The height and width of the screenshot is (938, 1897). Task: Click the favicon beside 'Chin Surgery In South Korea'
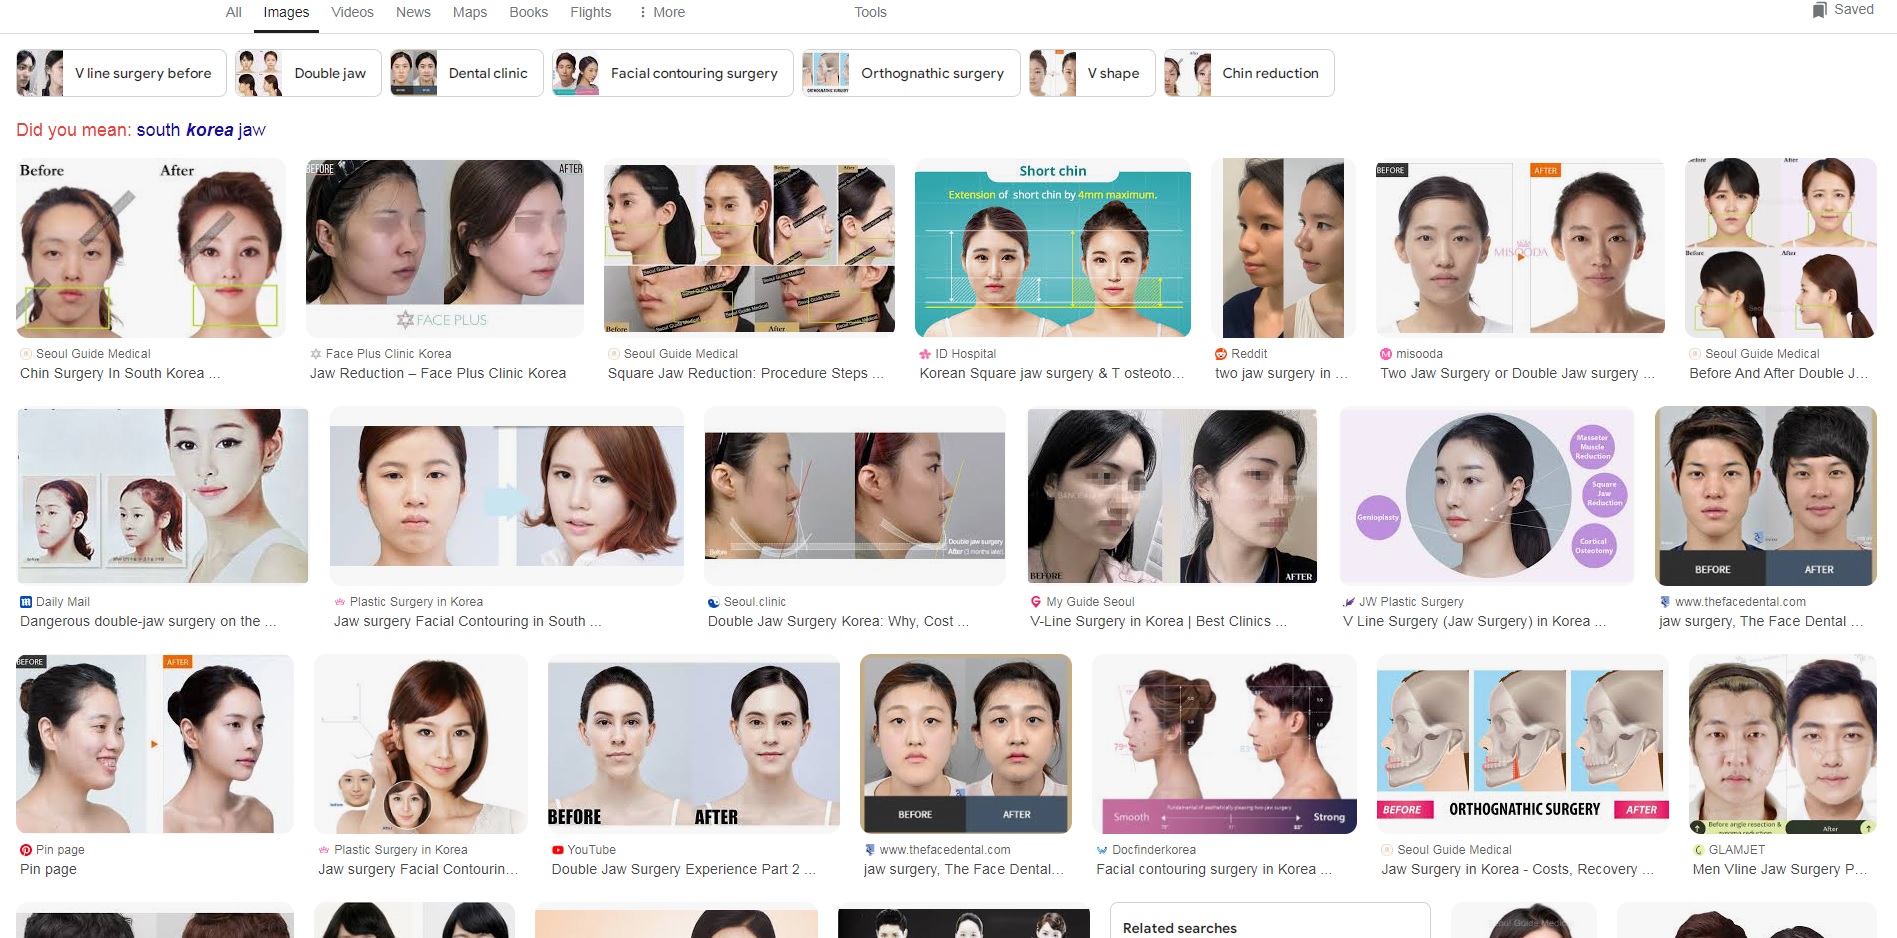[26, 354]
